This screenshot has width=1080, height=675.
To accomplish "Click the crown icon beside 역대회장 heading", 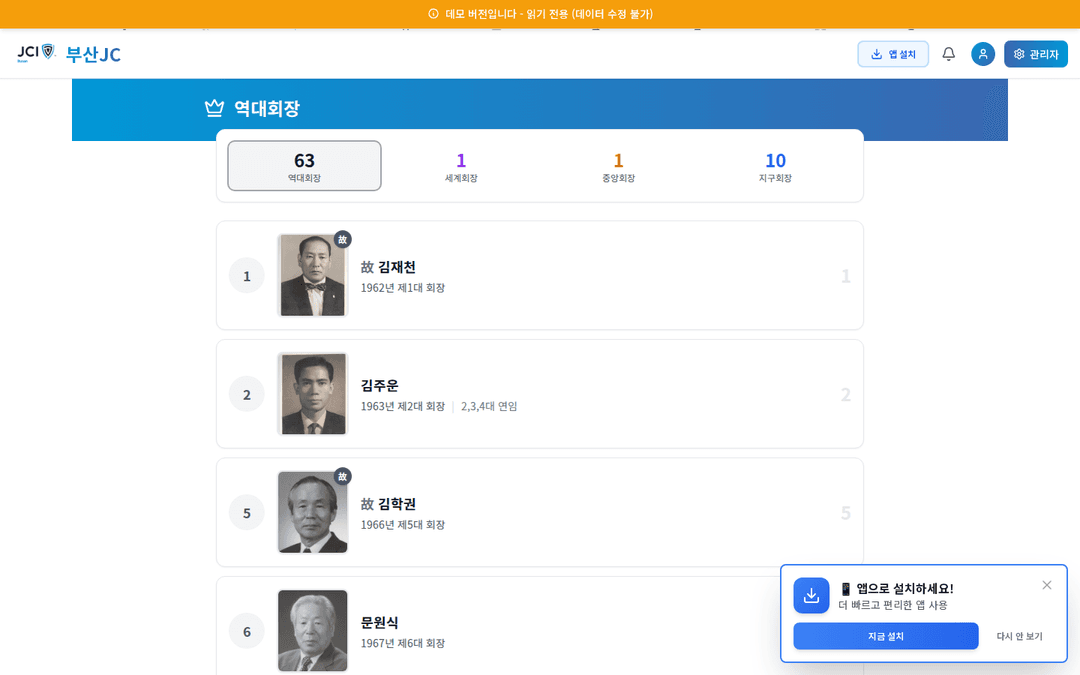I will pos(213,108).
